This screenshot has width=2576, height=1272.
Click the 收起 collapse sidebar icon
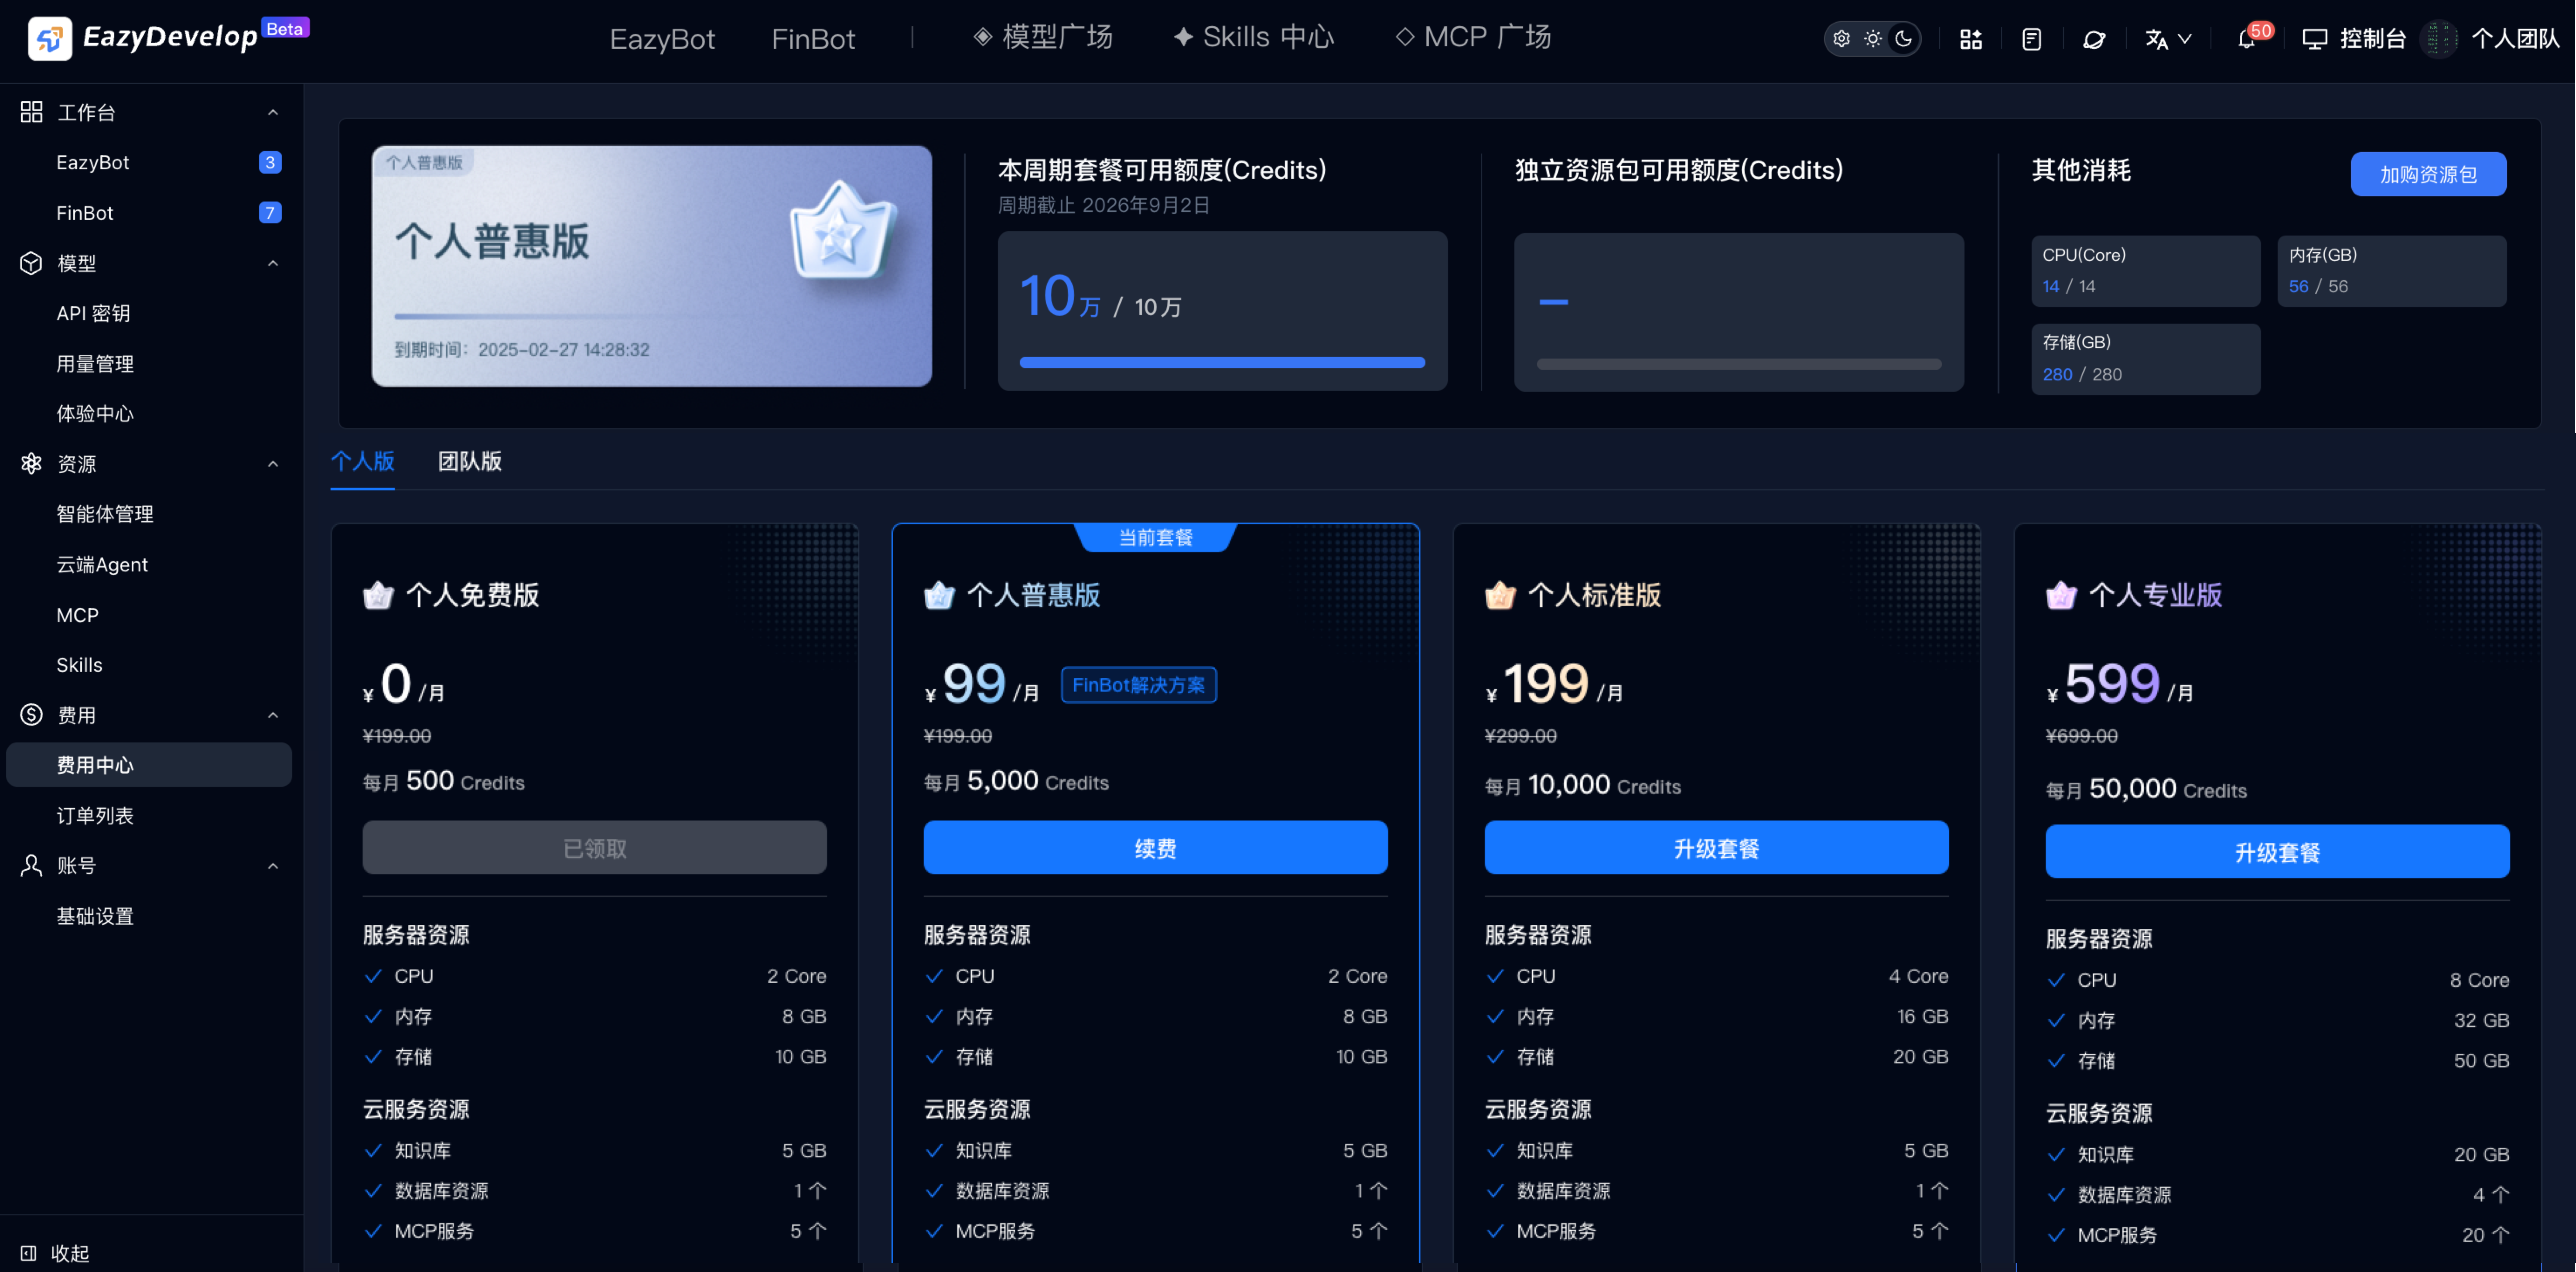click(x=29, y=1253)
